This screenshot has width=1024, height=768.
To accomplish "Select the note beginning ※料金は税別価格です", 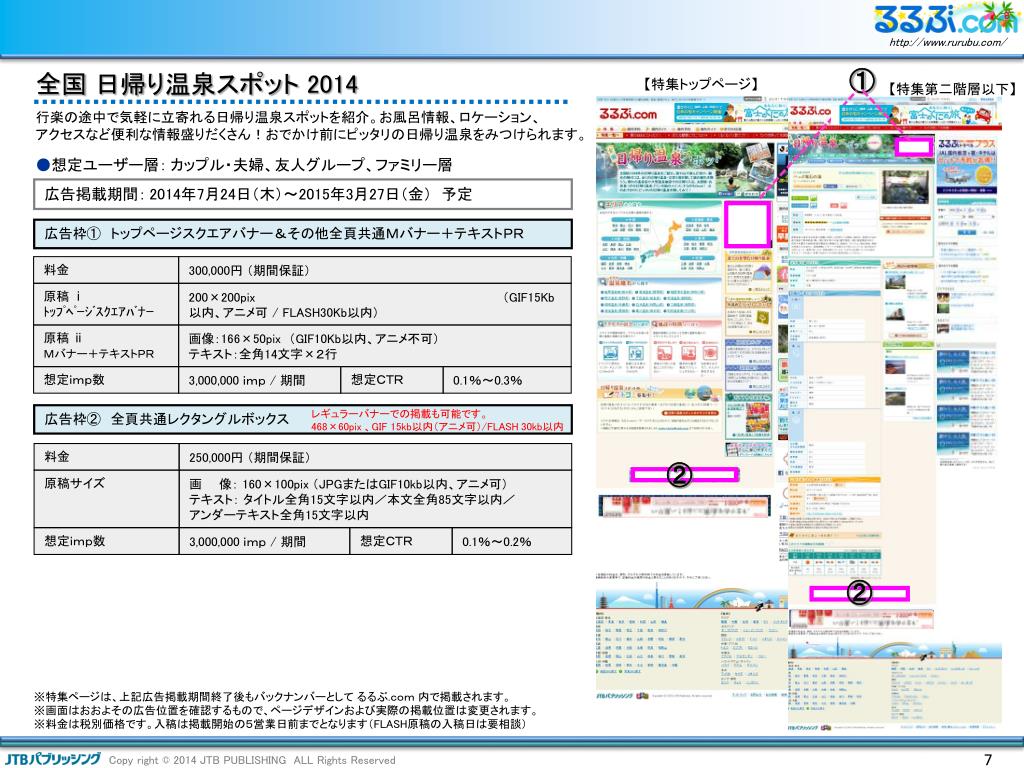I will pos(280,724).
